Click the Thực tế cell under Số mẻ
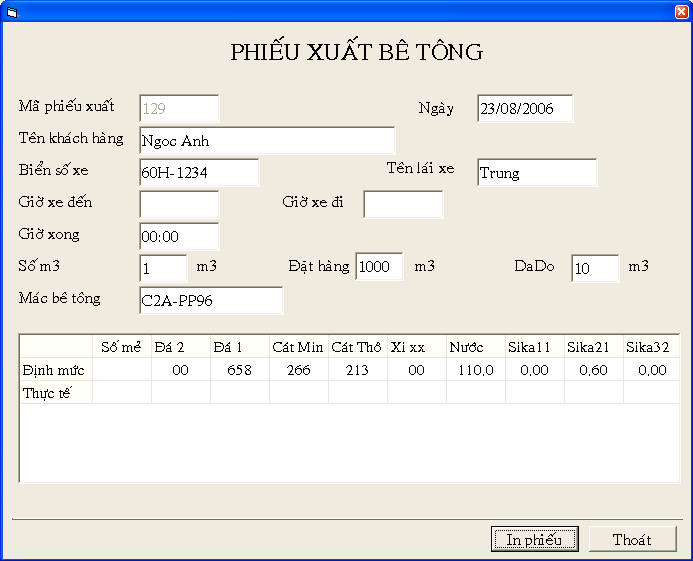Viewport: 693px width, 561px height. (122, 393)
